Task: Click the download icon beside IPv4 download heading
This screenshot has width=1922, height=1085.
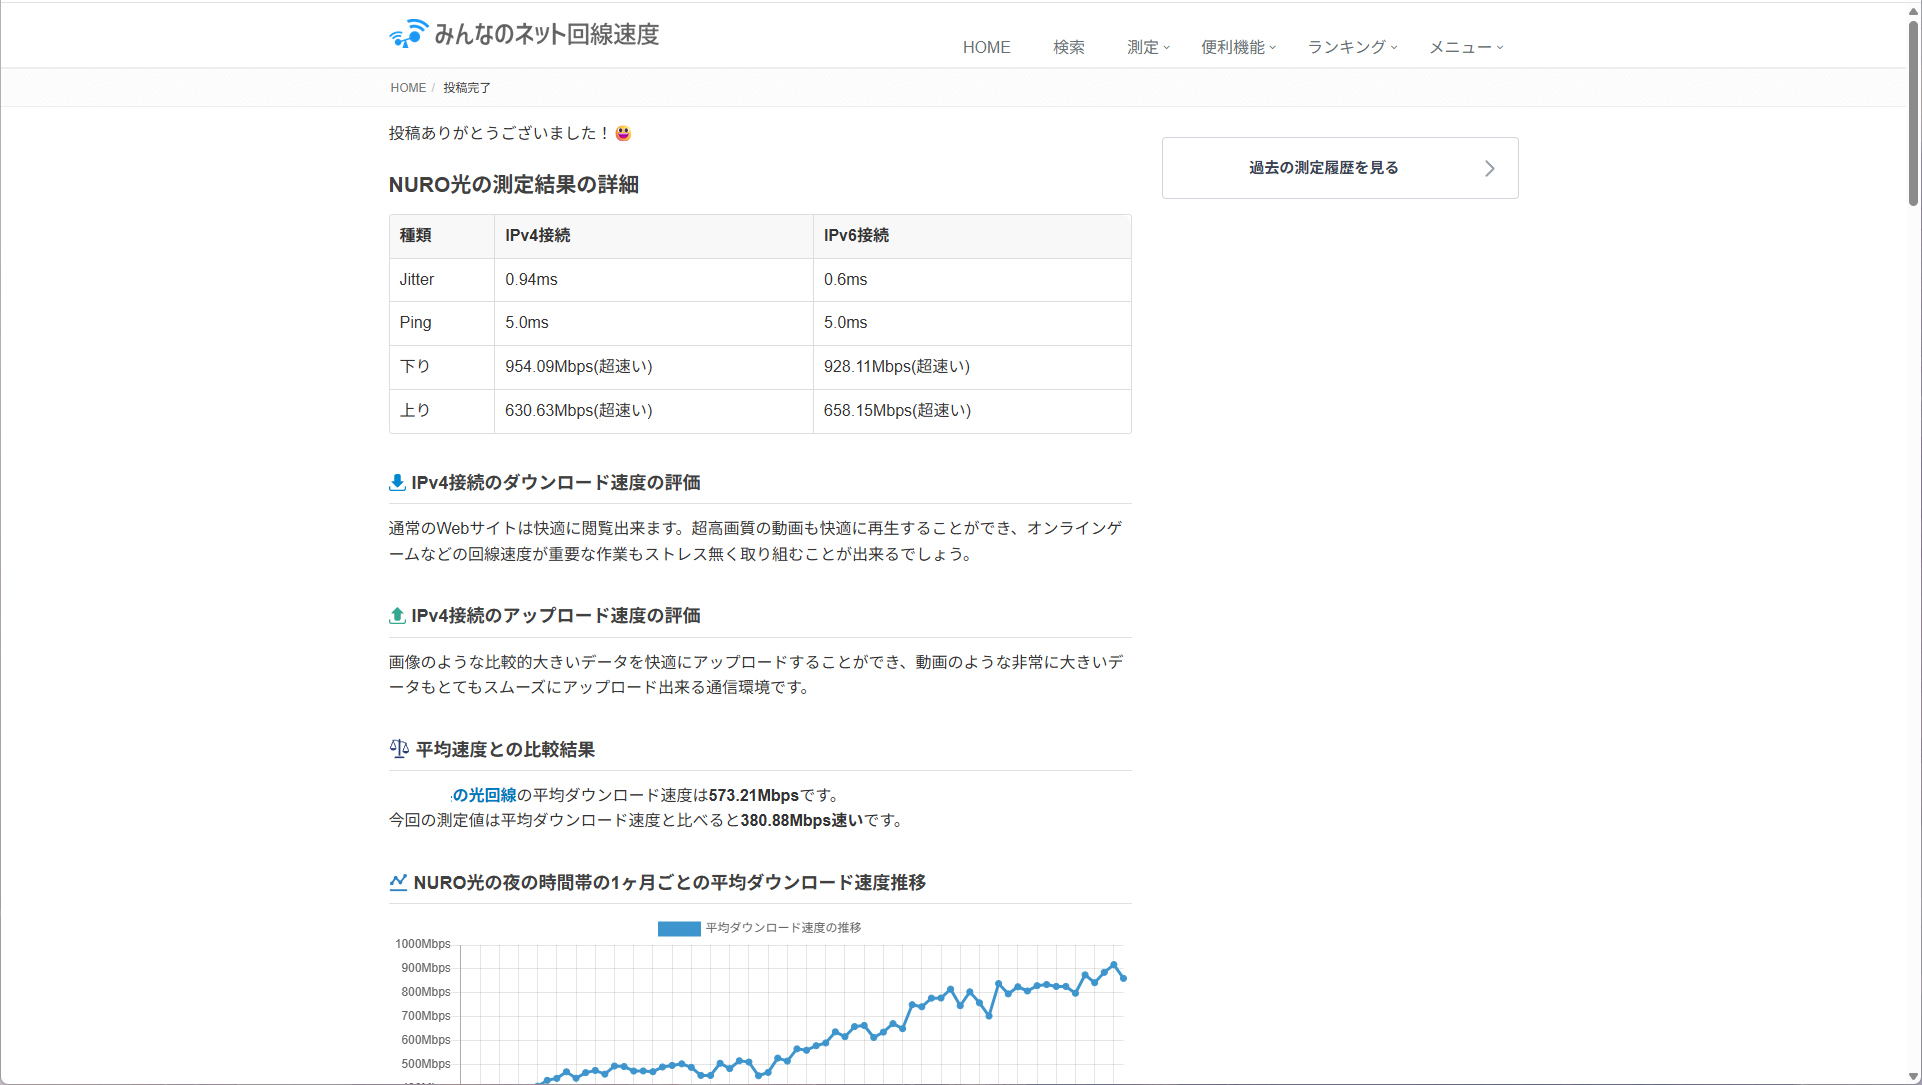Action: click(397, 483)
